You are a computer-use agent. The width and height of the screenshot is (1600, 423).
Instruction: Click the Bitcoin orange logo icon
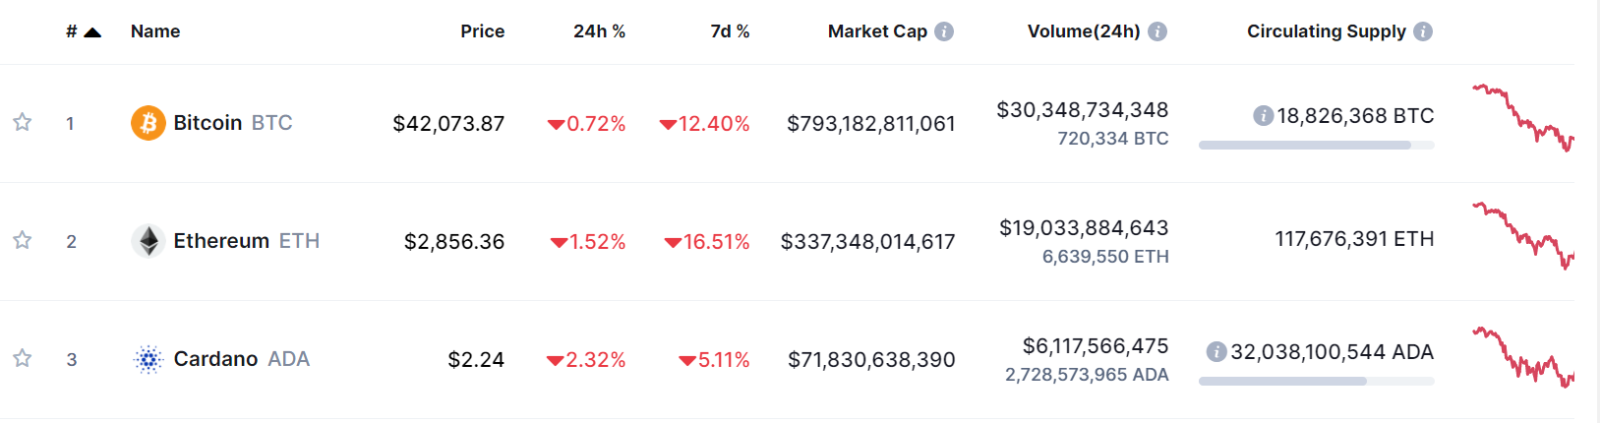[x=148, y=123]
